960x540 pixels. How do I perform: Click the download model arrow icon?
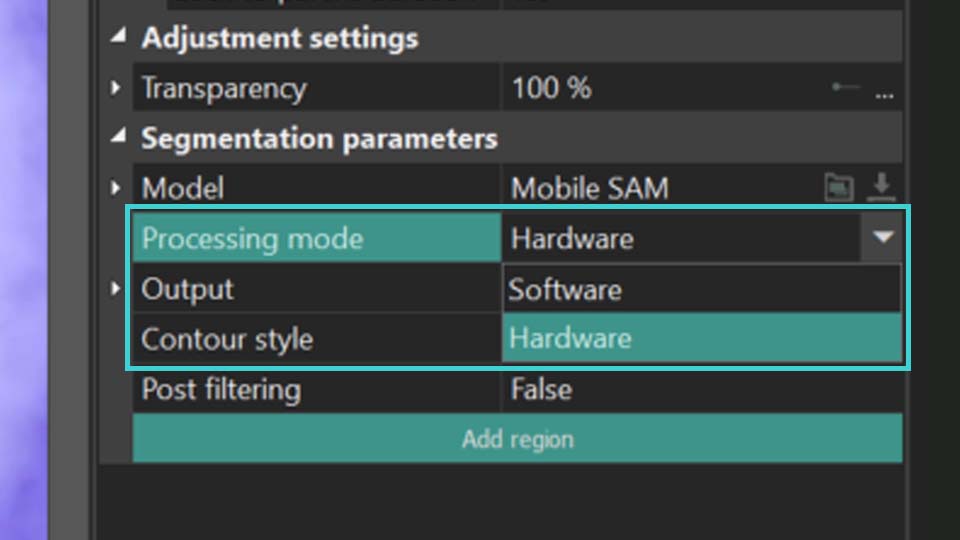(882, 187)
